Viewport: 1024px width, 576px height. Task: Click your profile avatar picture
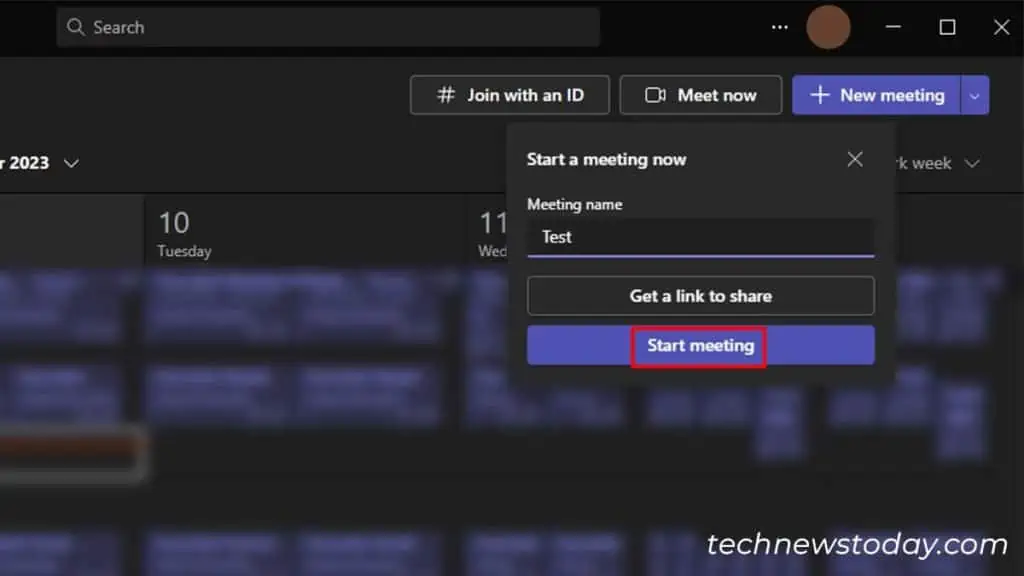pyautogui.click(x=829, y=27)
